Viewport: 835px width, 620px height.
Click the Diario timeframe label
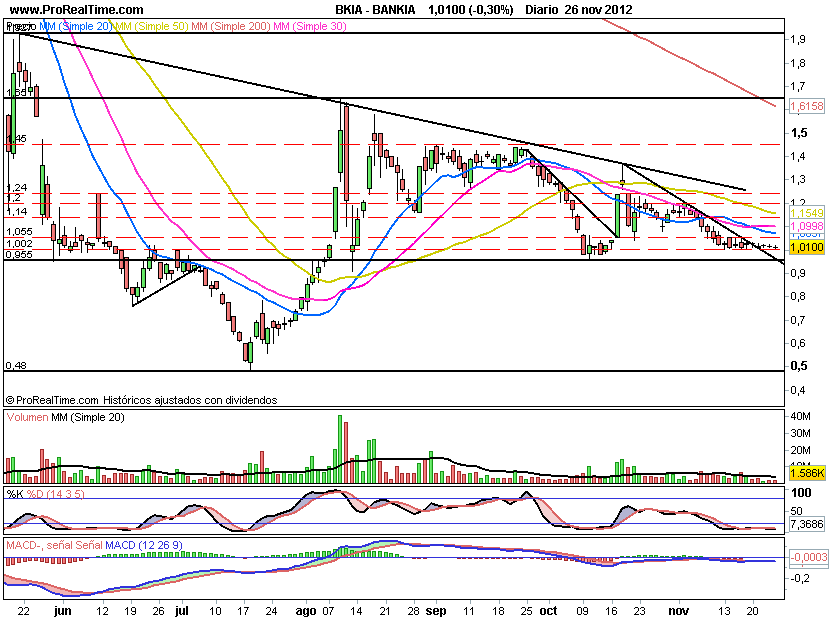point(542,10)
